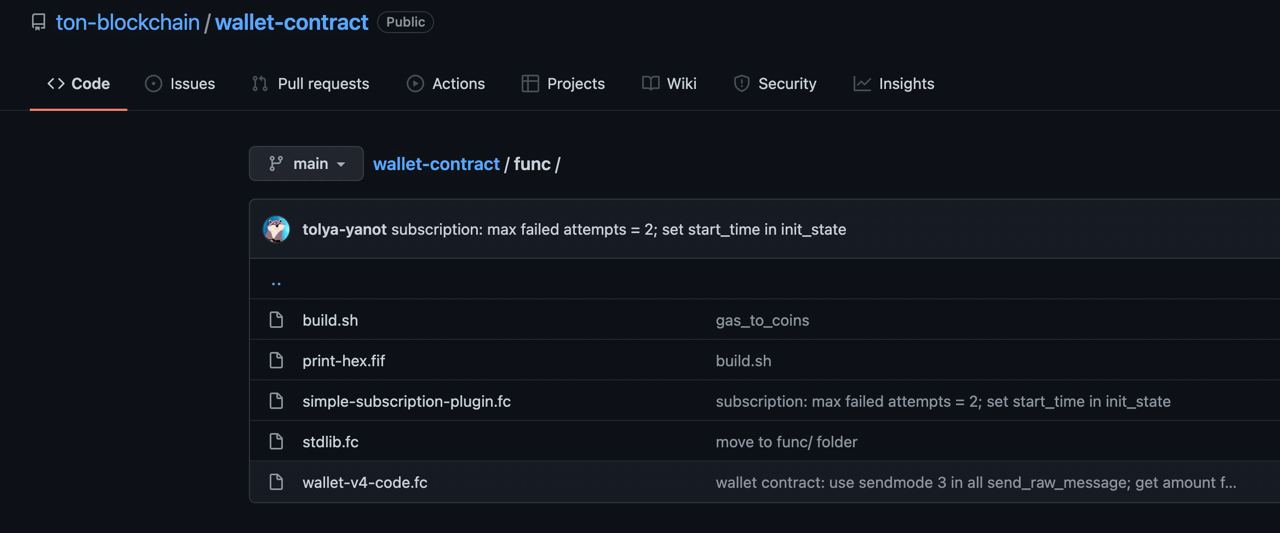Click the Projects table icon
This screenshot has width=1280, height=533.
[530, 84]
